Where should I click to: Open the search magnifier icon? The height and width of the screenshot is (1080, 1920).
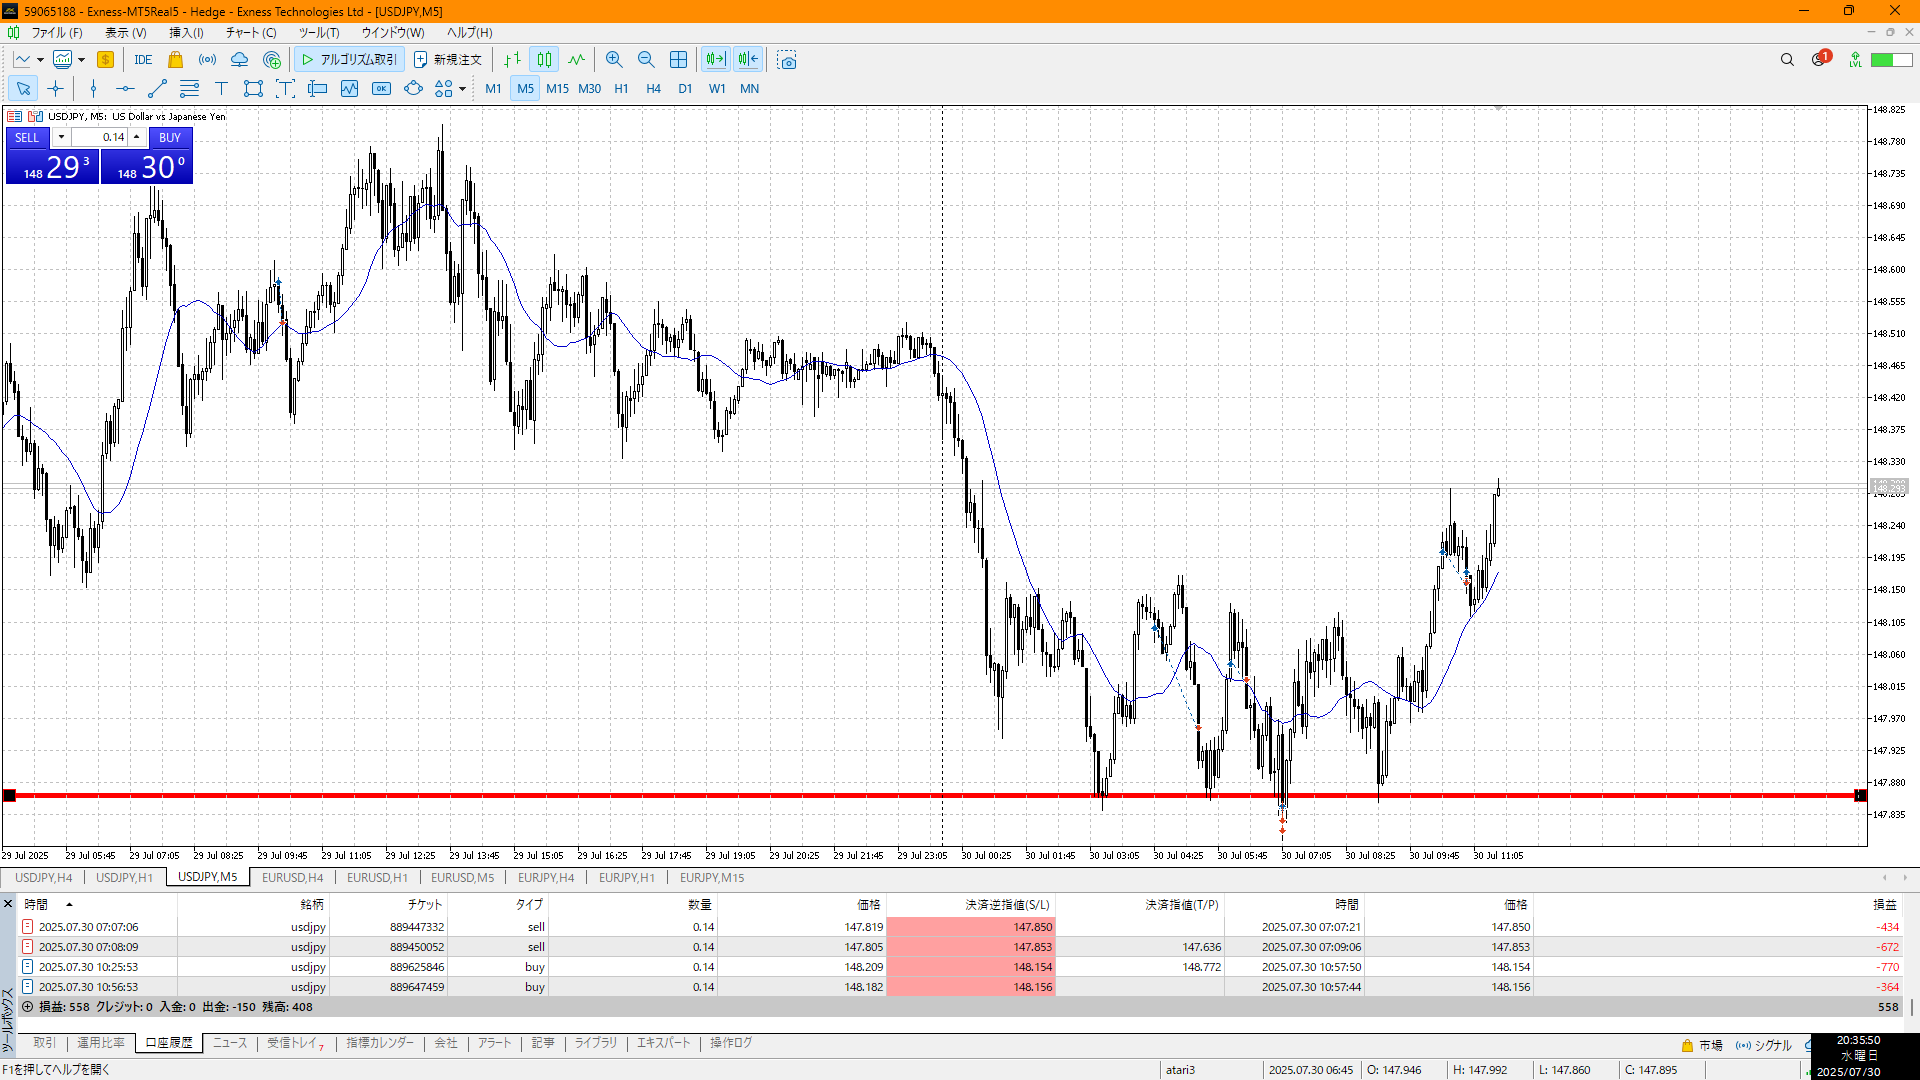coord(1787,60)
